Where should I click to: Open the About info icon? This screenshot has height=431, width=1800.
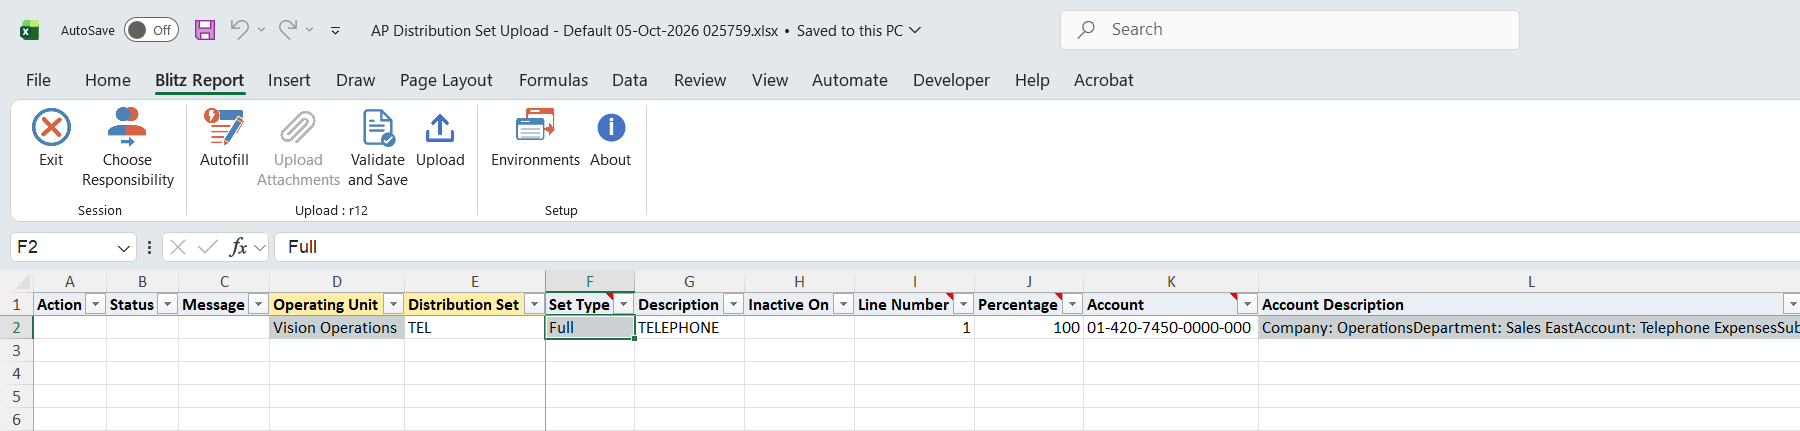click(611, 128)
